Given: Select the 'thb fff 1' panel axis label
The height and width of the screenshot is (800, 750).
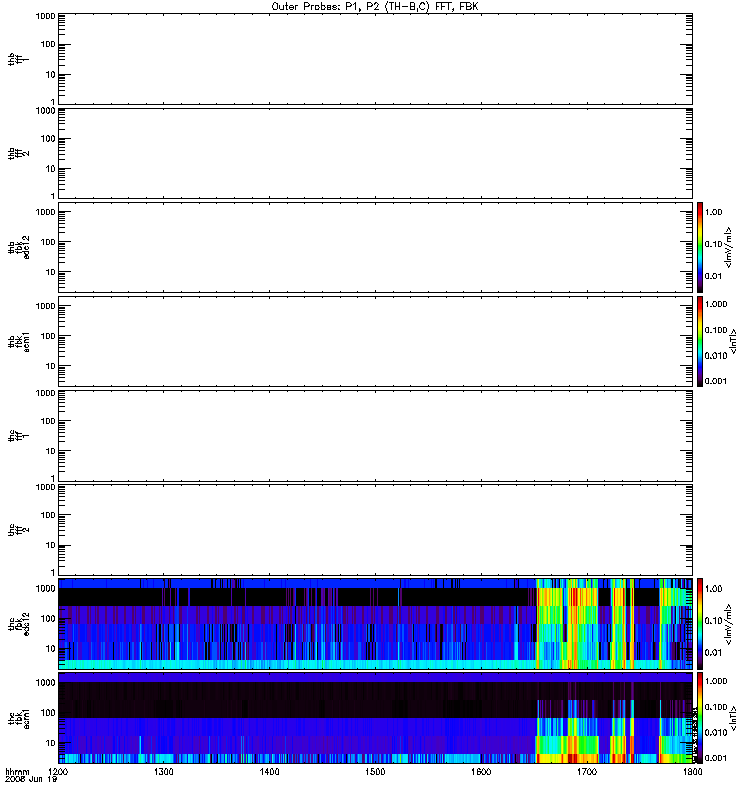Looking at the screenshot, I should pyautogui.click(x=18, y=59).
